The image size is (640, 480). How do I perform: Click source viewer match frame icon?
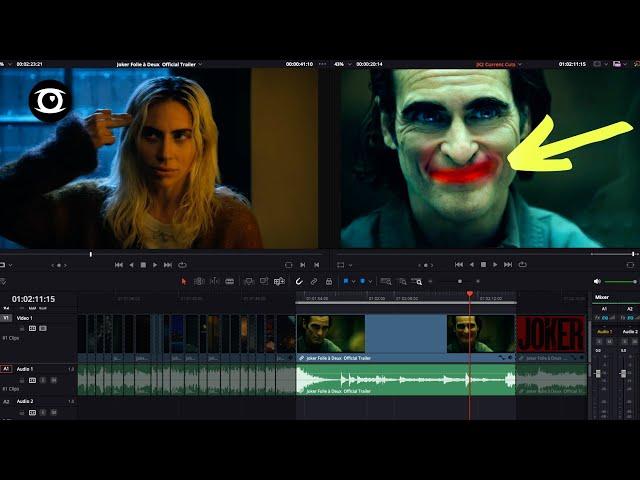click(x=289, y=265)
